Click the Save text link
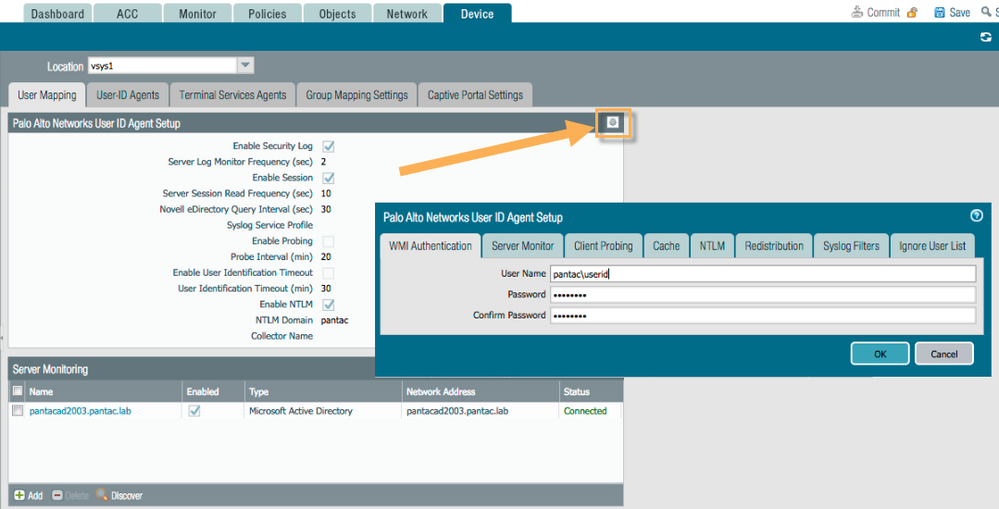This screenshot has width=999, height=509. [959, 12]
